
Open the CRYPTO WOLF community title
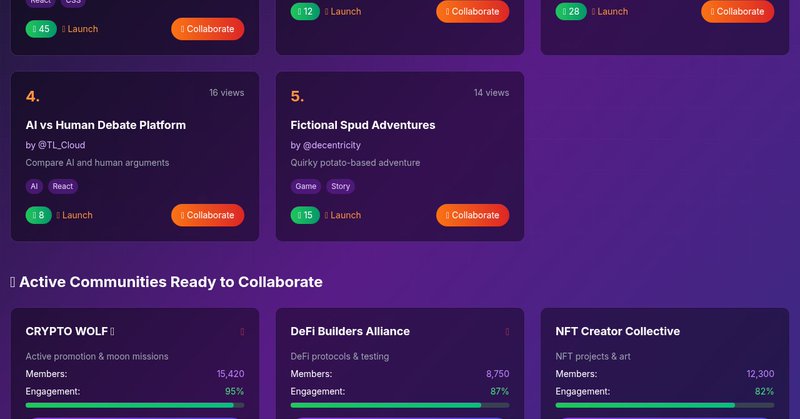coord(70,331)
